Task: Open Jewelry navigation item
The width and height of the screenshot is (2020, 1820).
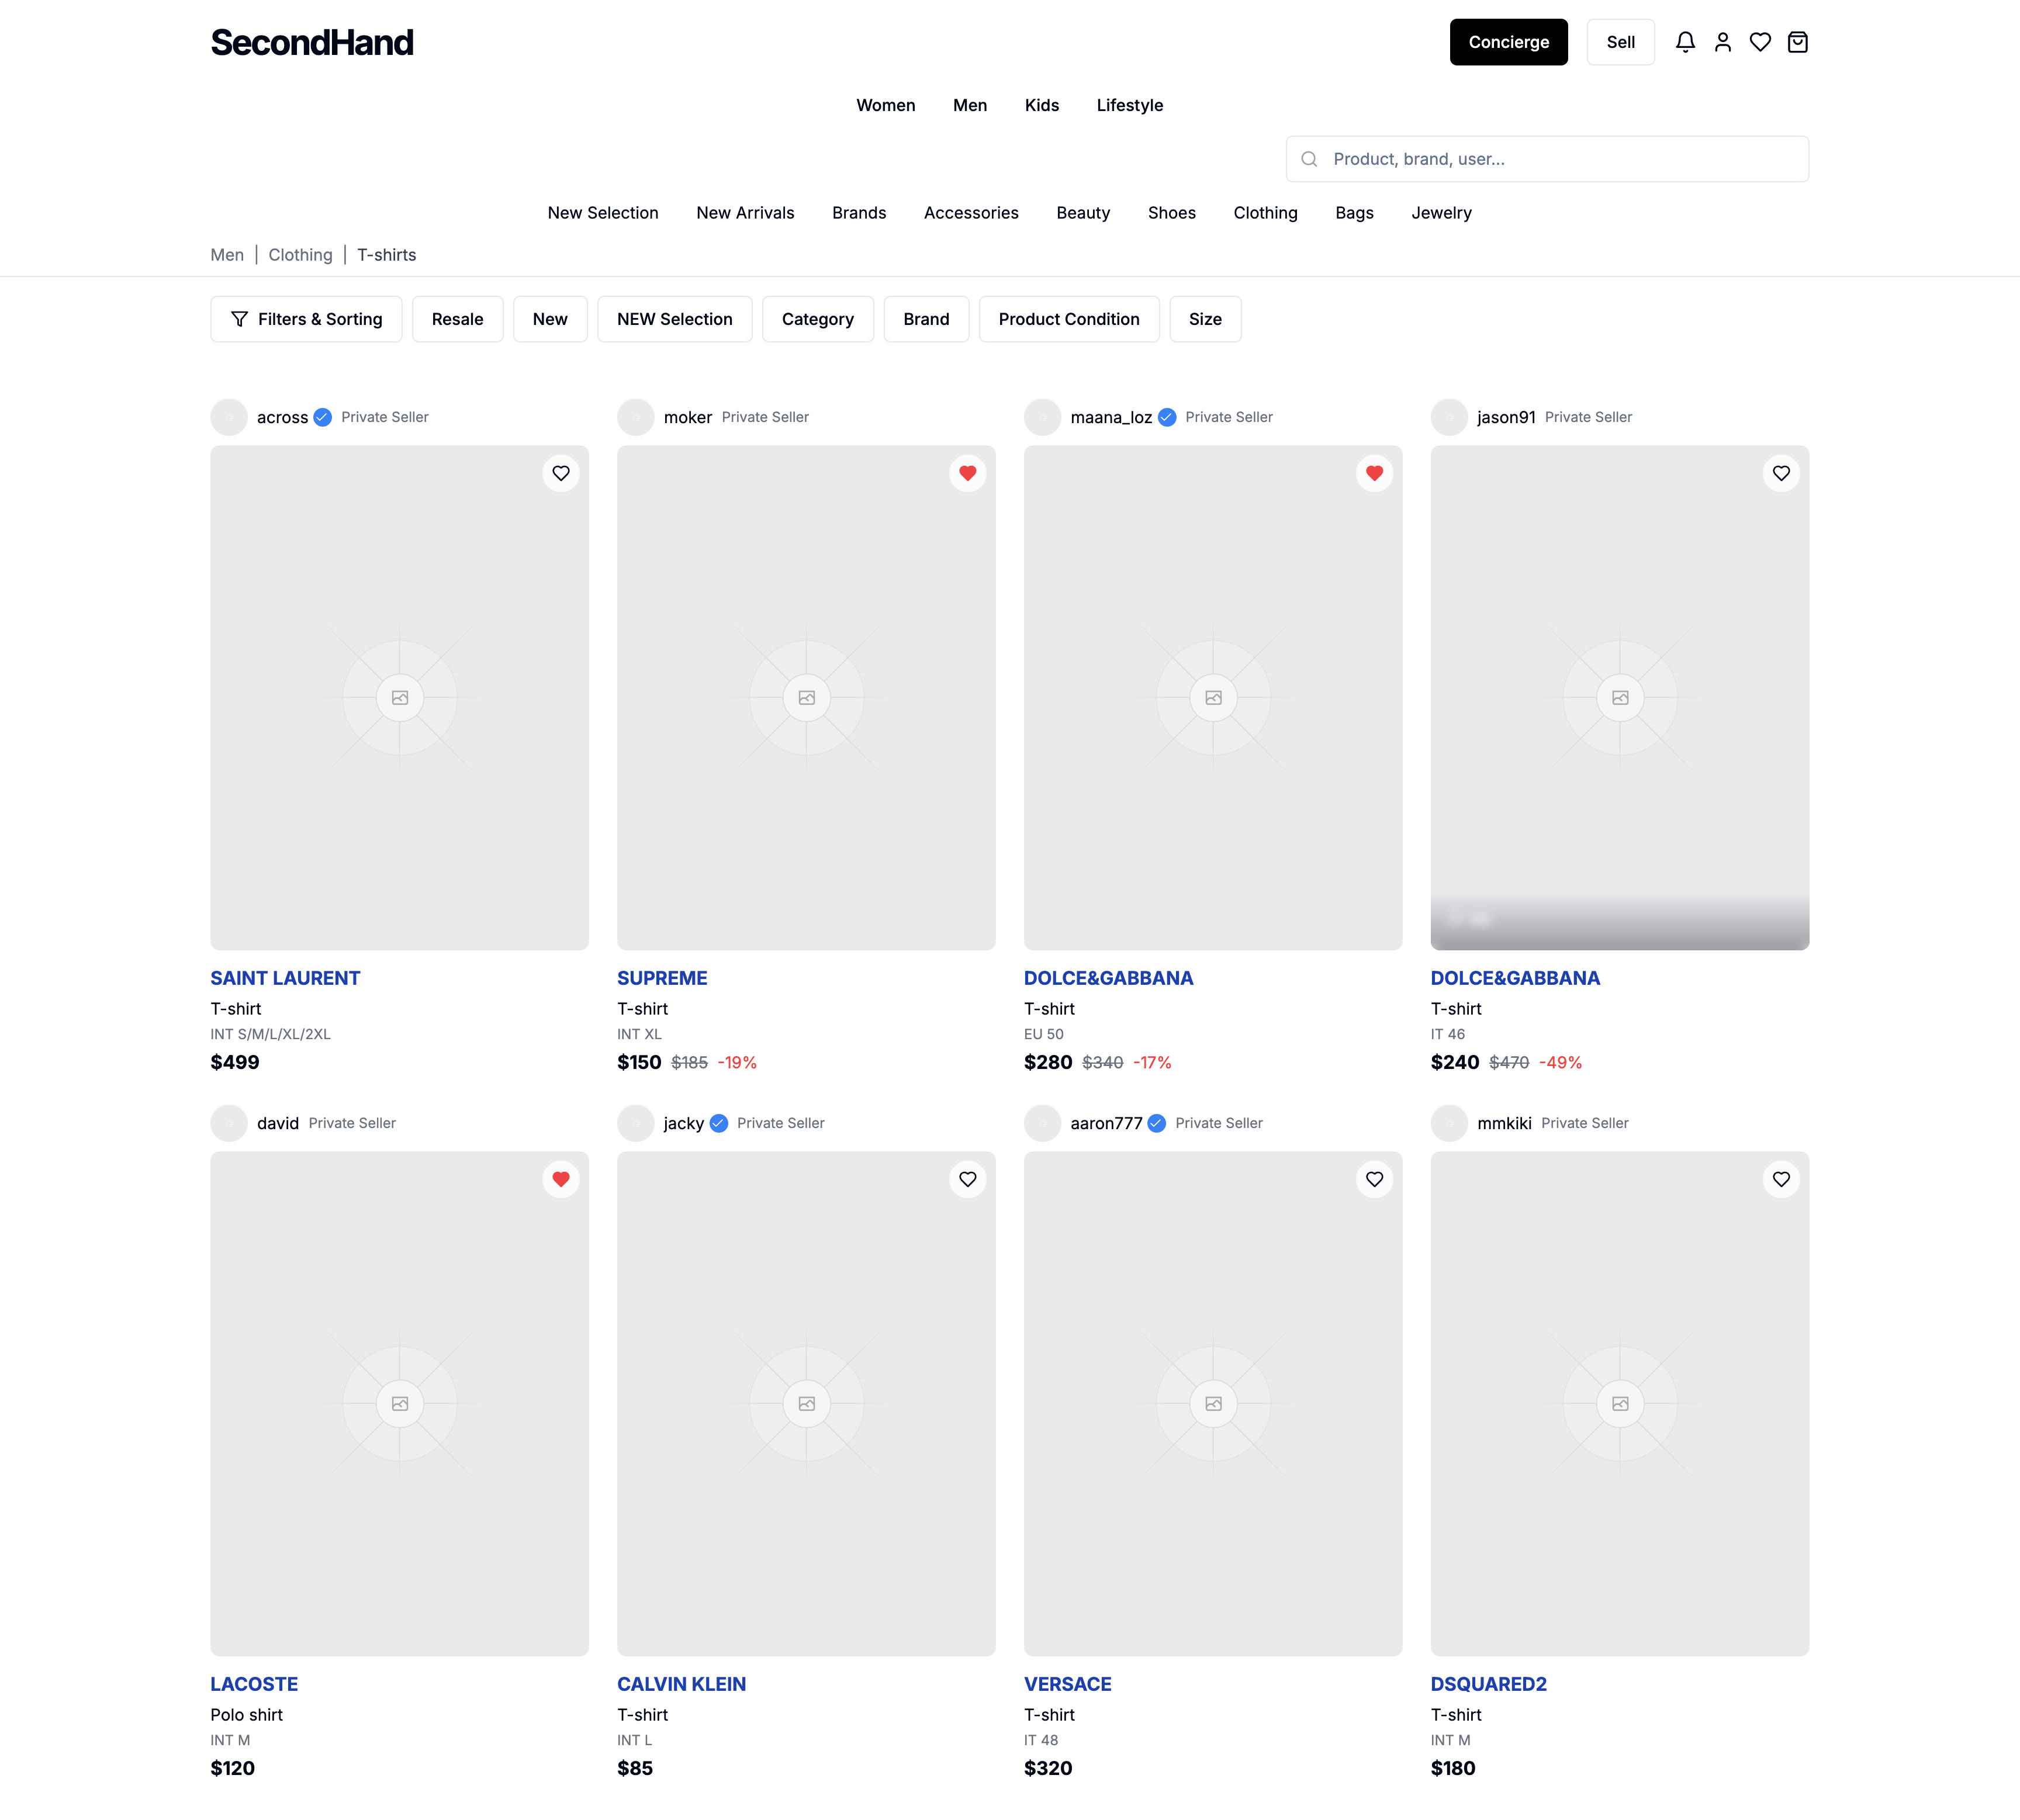Action: (1441, 213)
